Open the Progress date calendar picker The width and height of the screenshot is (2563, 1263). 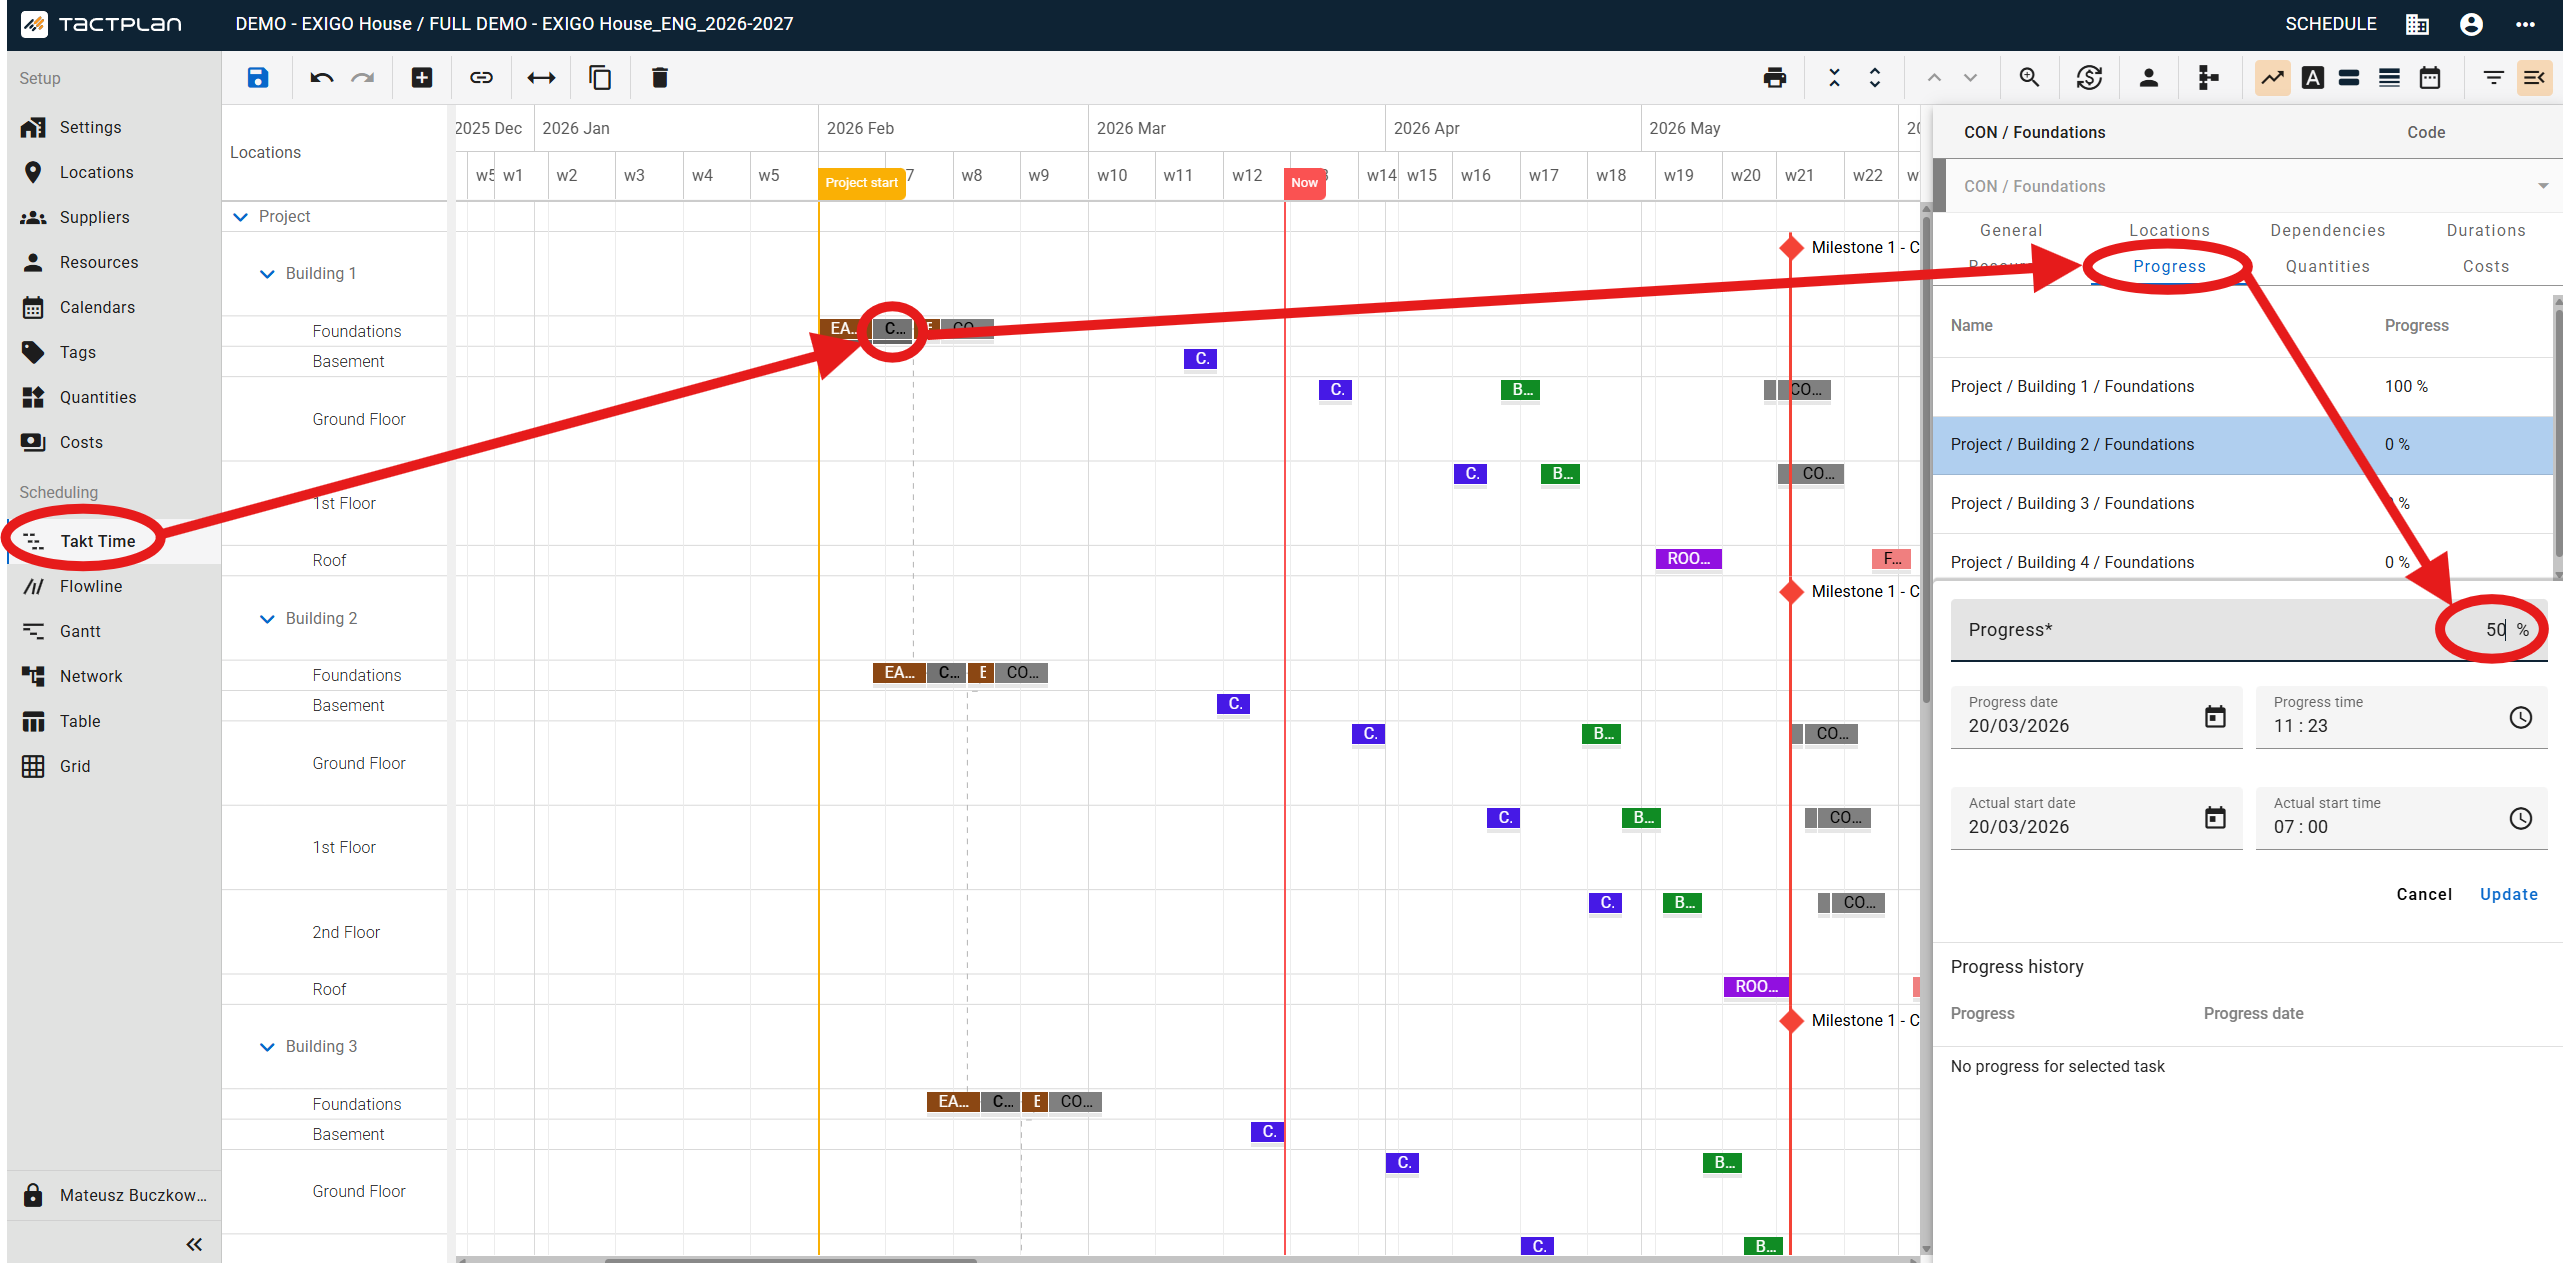[2215, 717]
